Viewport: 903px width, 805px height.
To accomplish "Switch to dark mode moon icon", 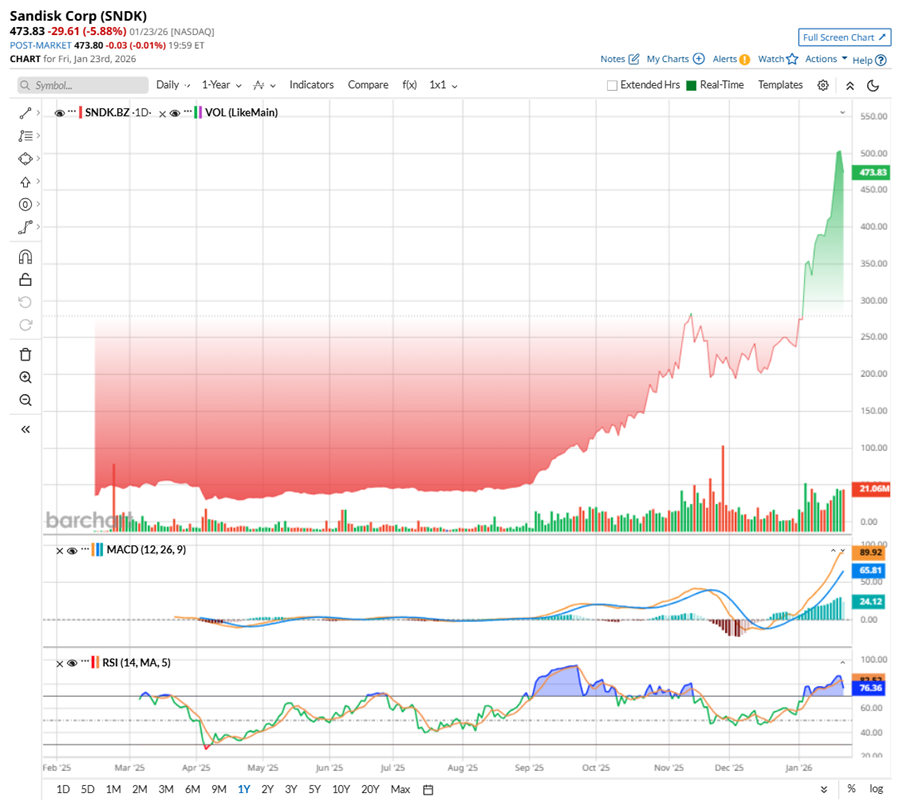I will pos(872,86).
